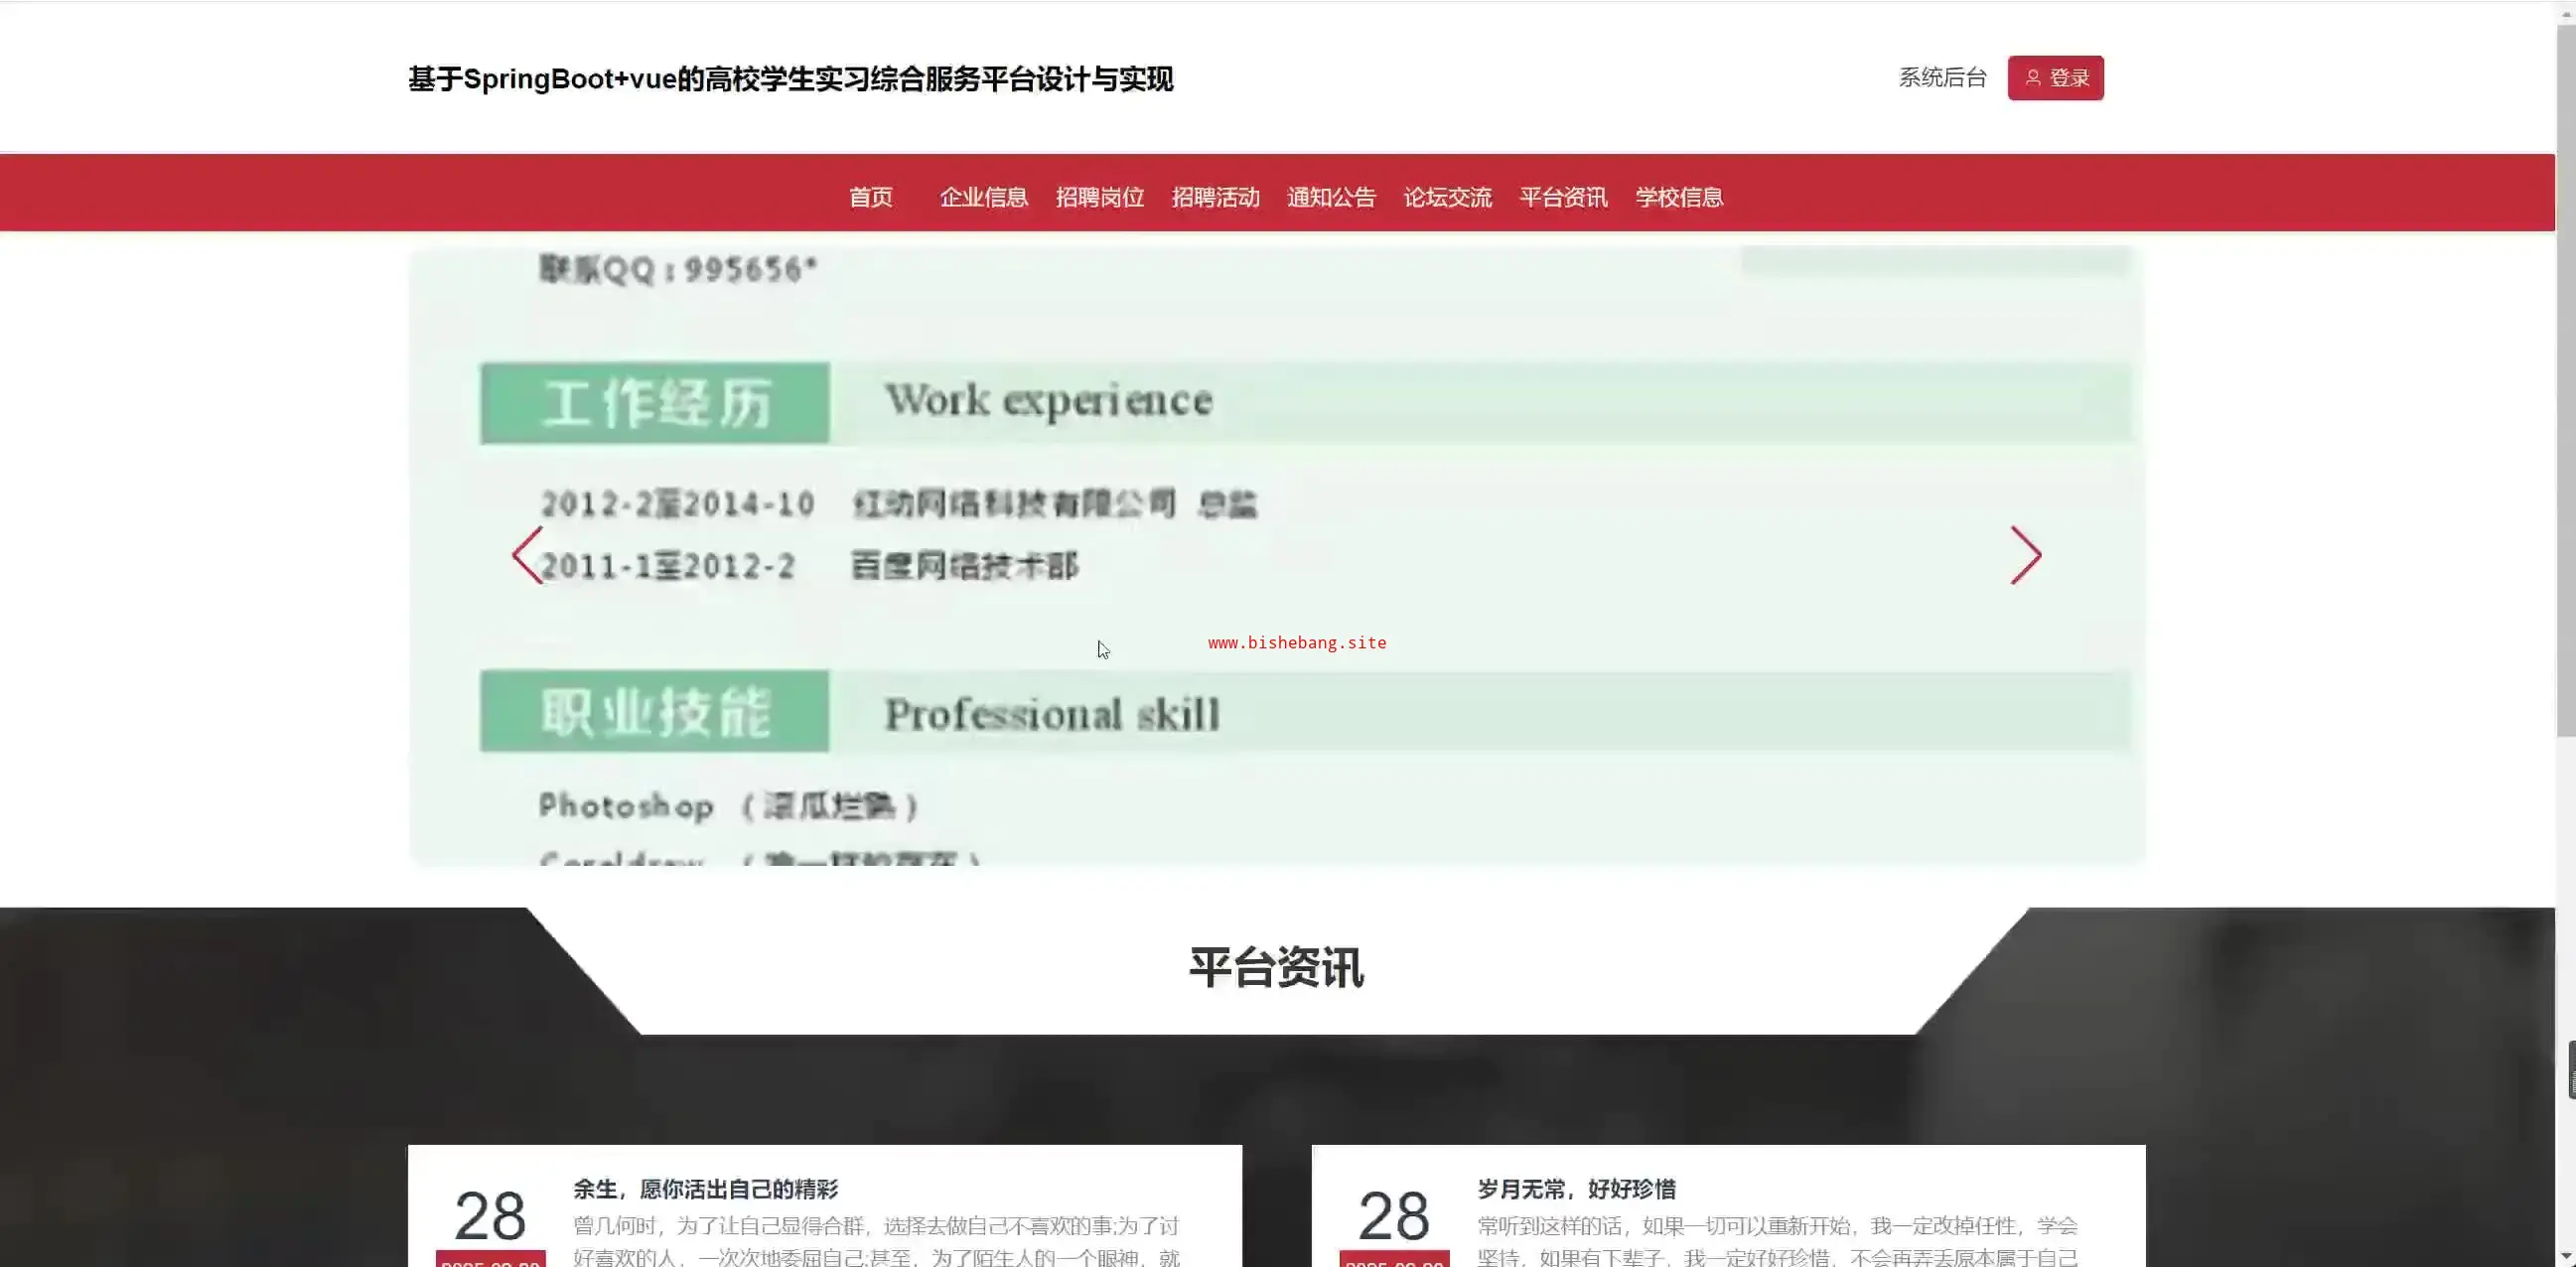Go to the 论坛交流 forum page

point(1447,197)
